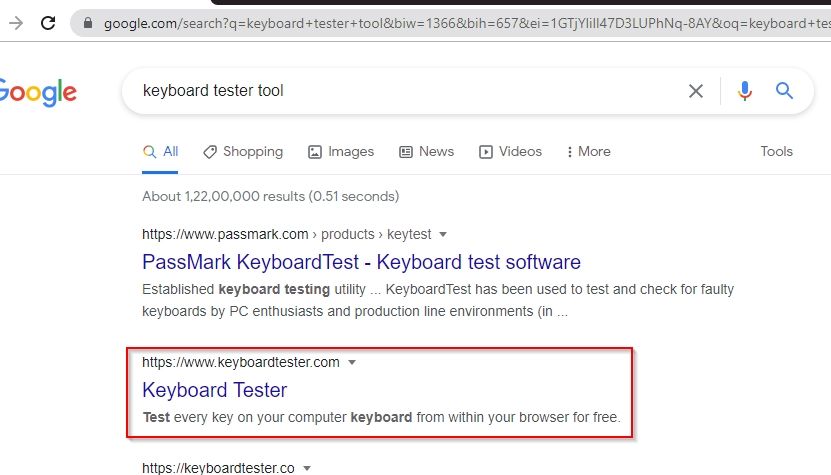Click the blue magnifier search button
Viewport: 831px width, 475px height.
click(x=784, y=91)
